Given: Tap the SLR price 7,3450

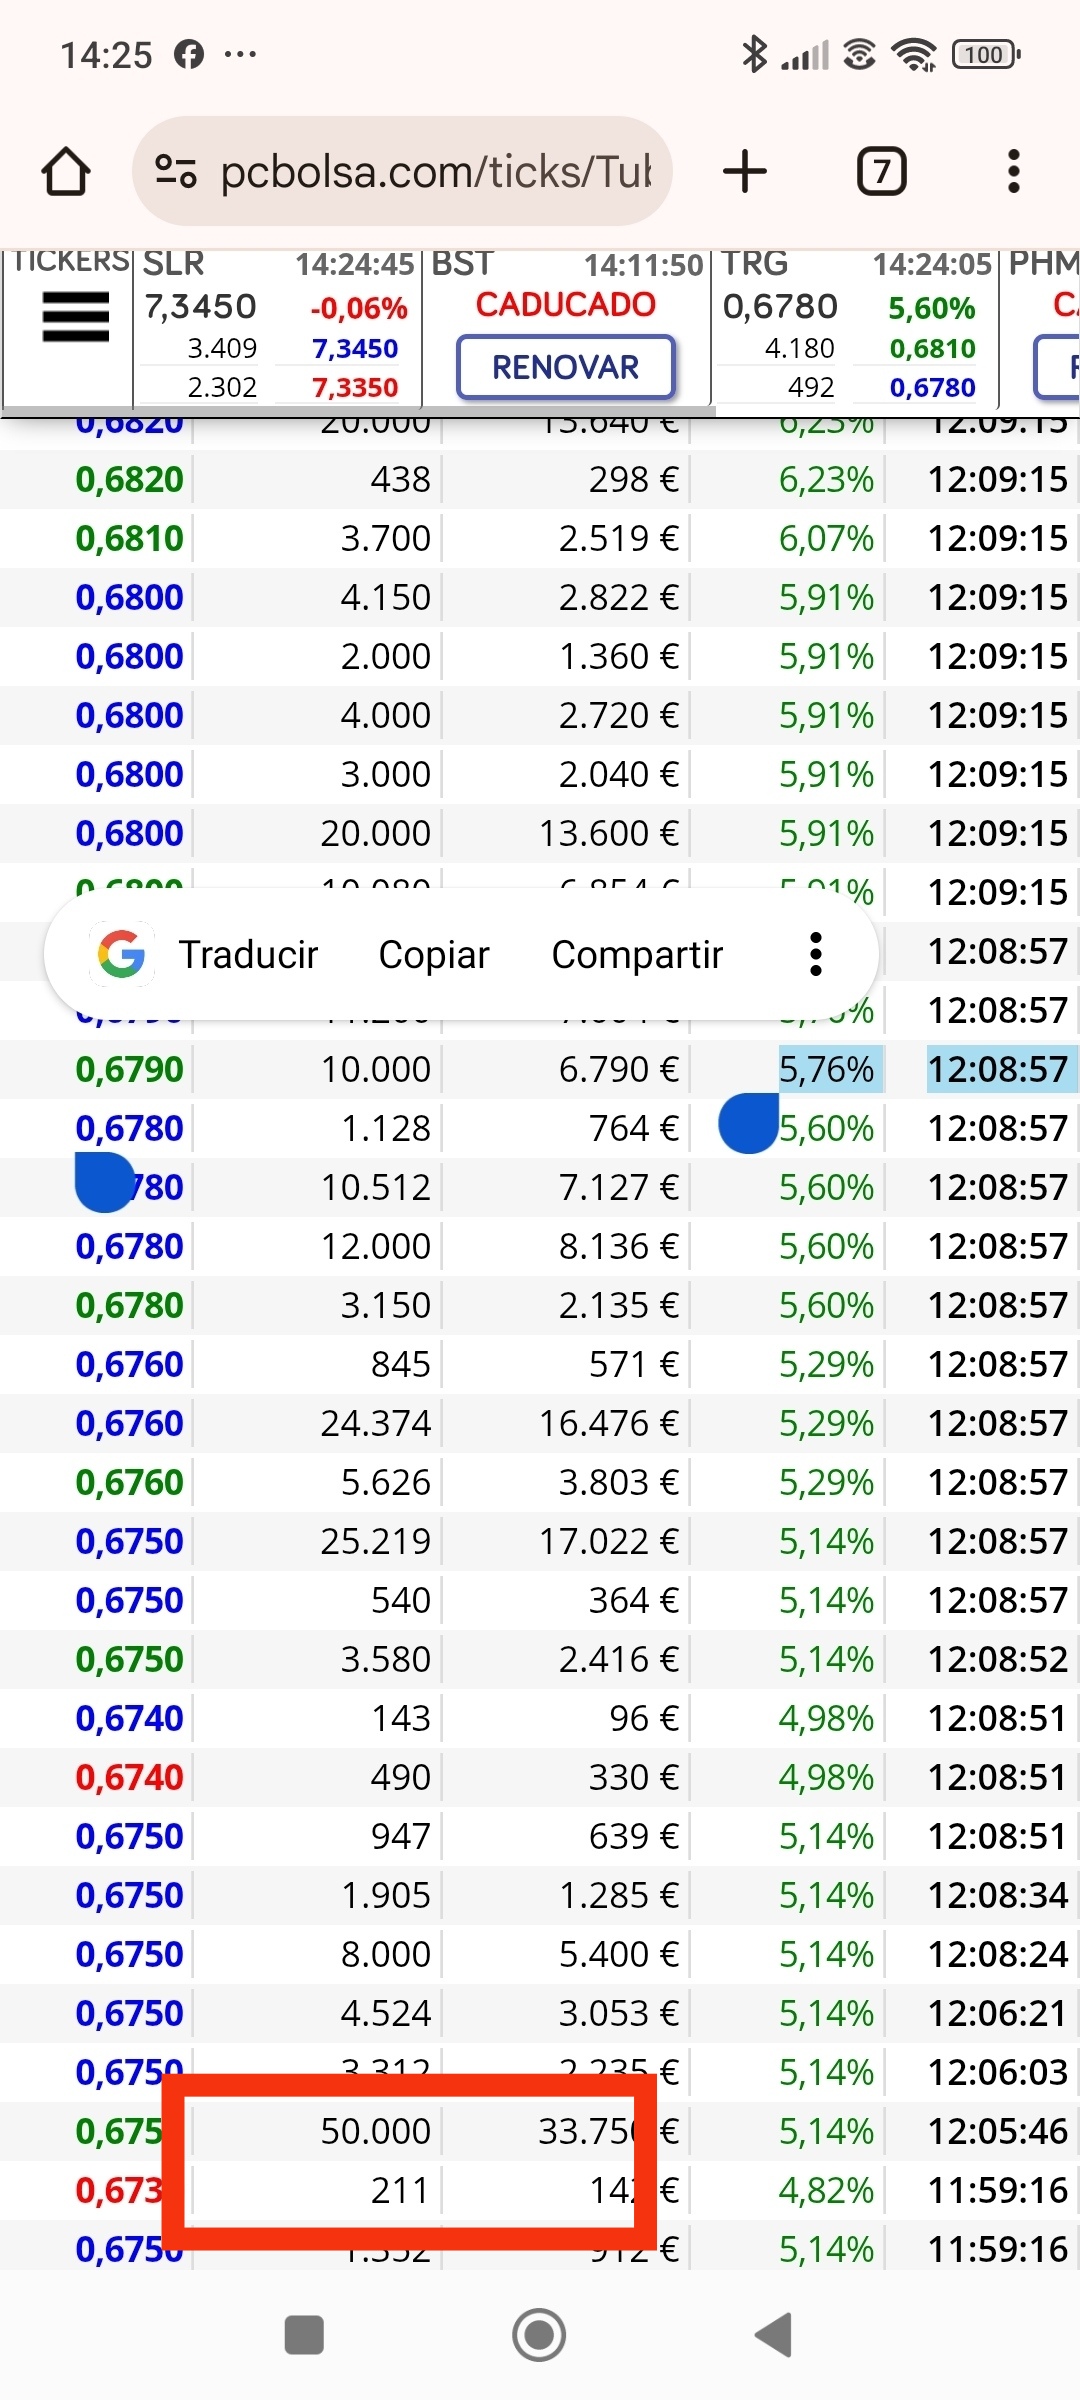Looking at the screenshot, I should pos(200,306).
